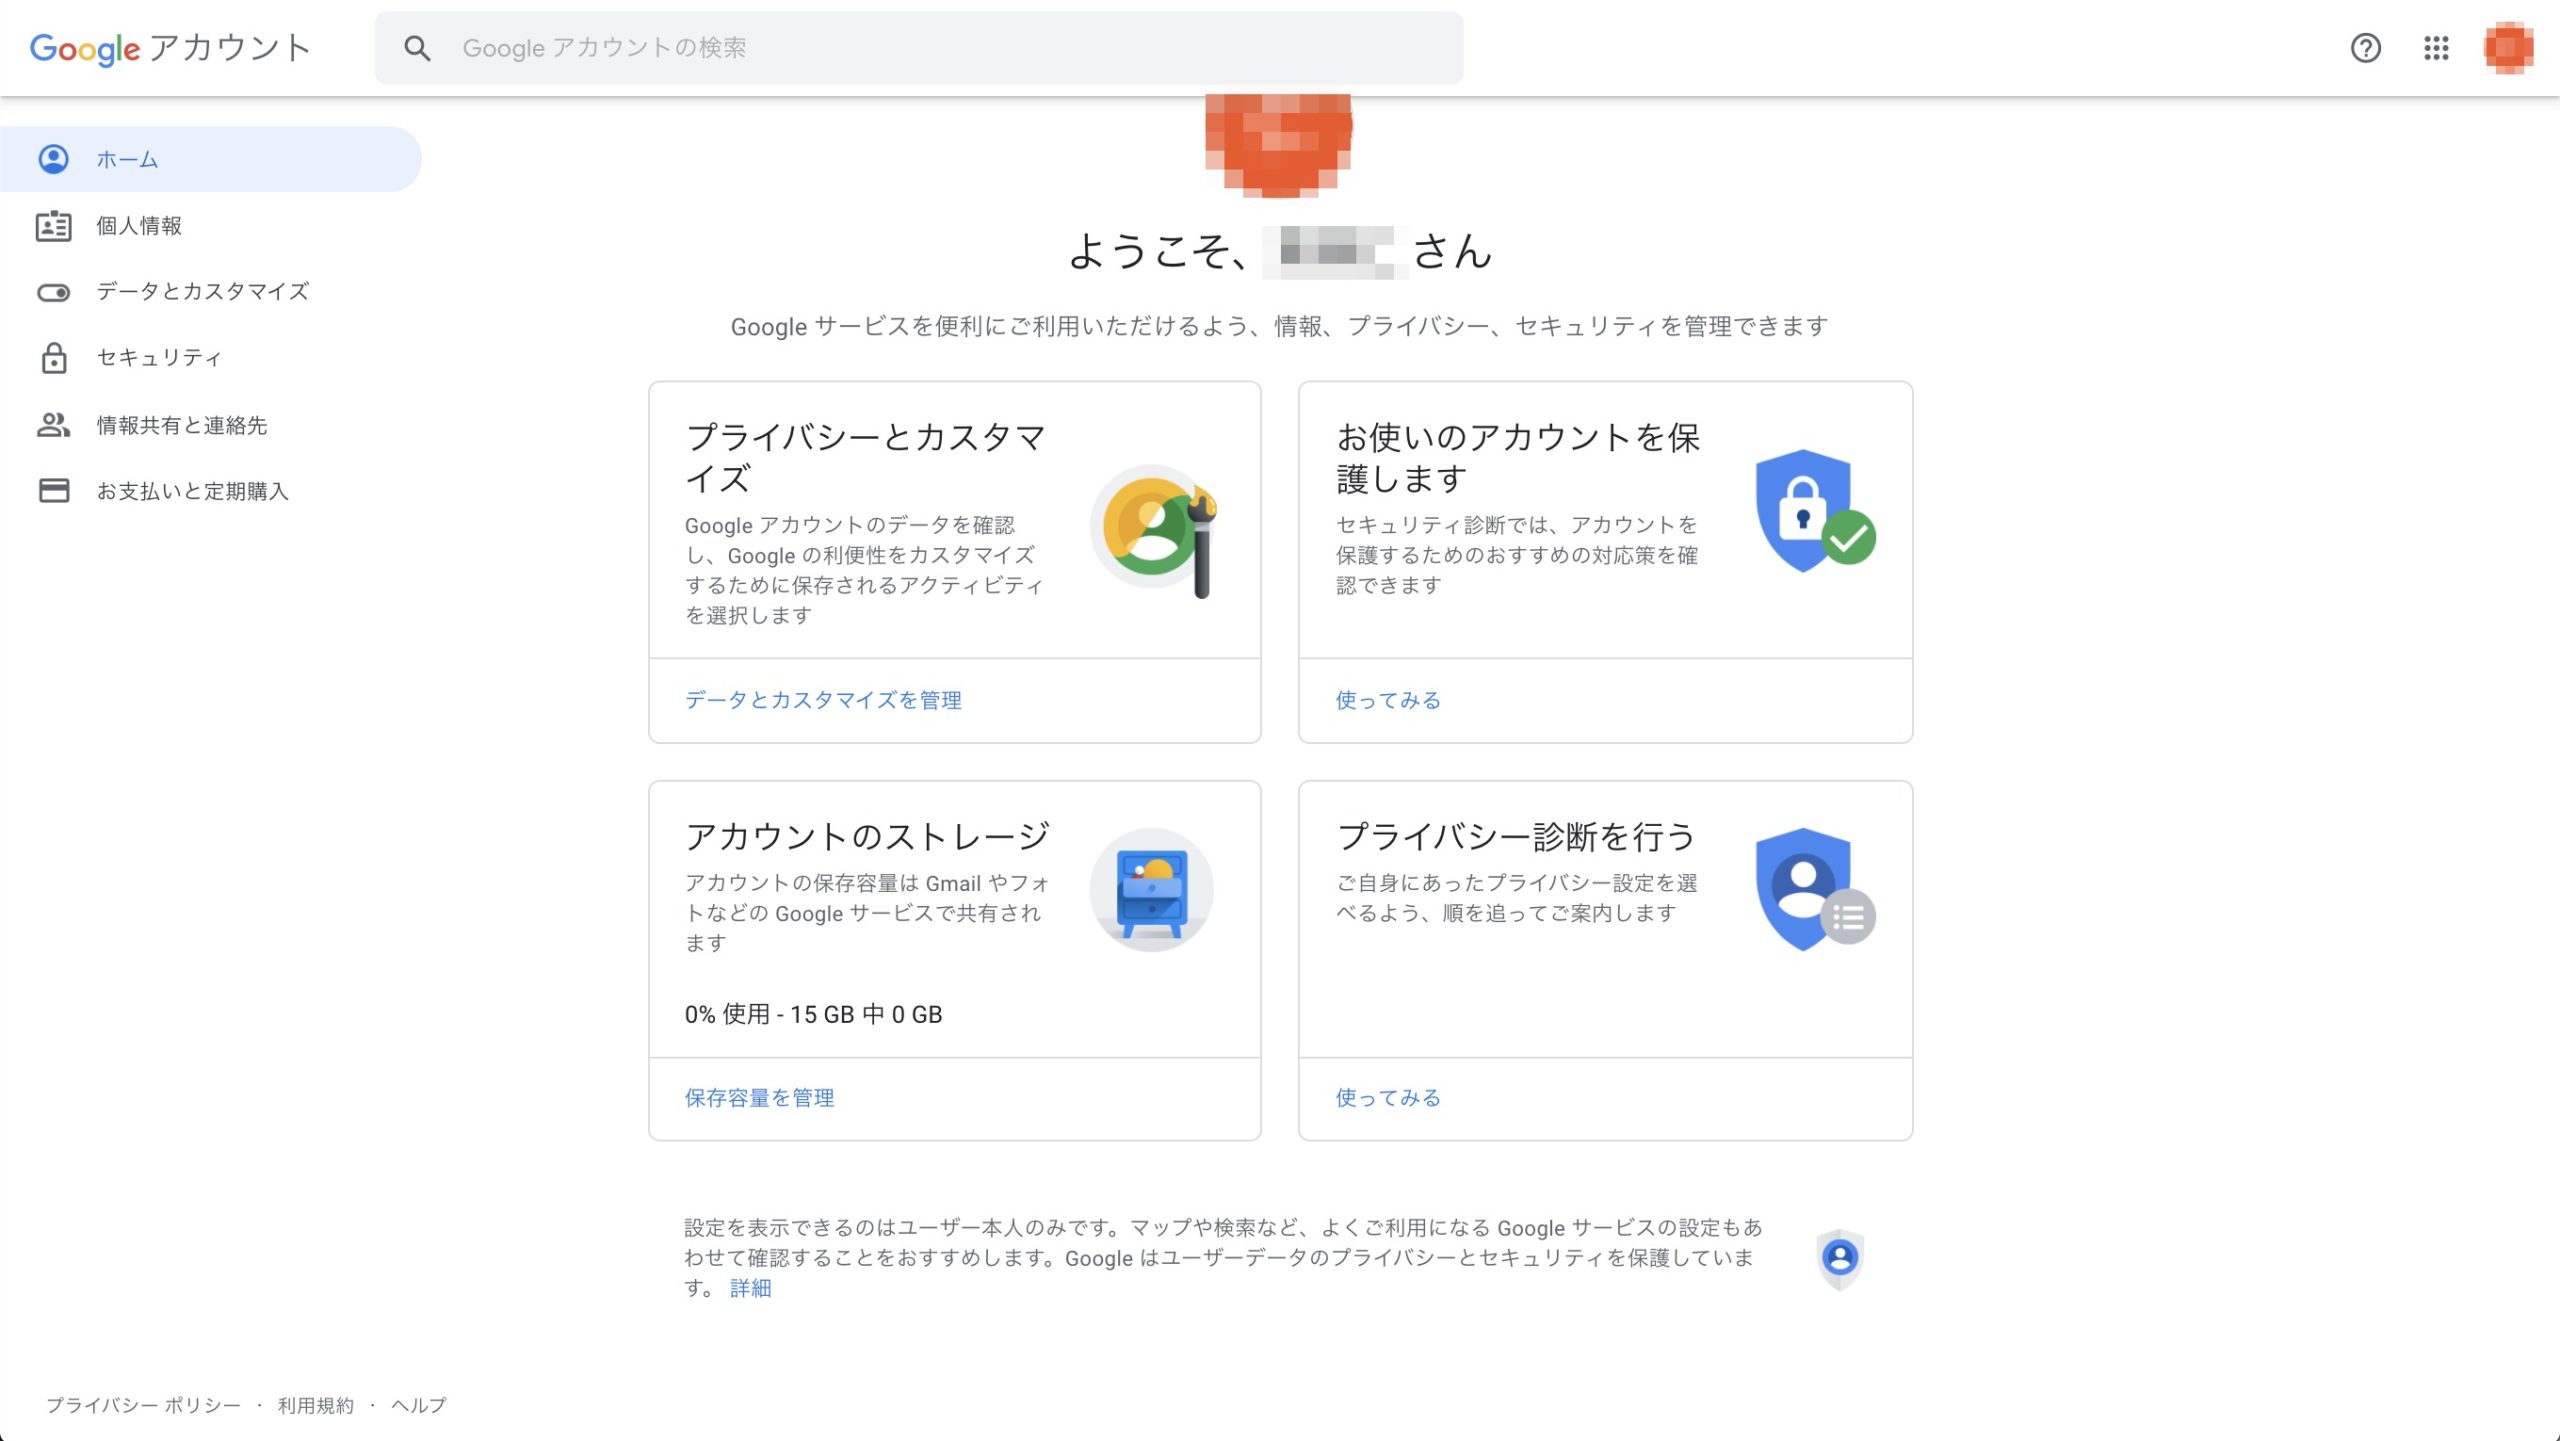Screen dimensions: 2560x1441
Task: Open お支払いと定期購入 in the sidebar
Action: click(211, 491)
